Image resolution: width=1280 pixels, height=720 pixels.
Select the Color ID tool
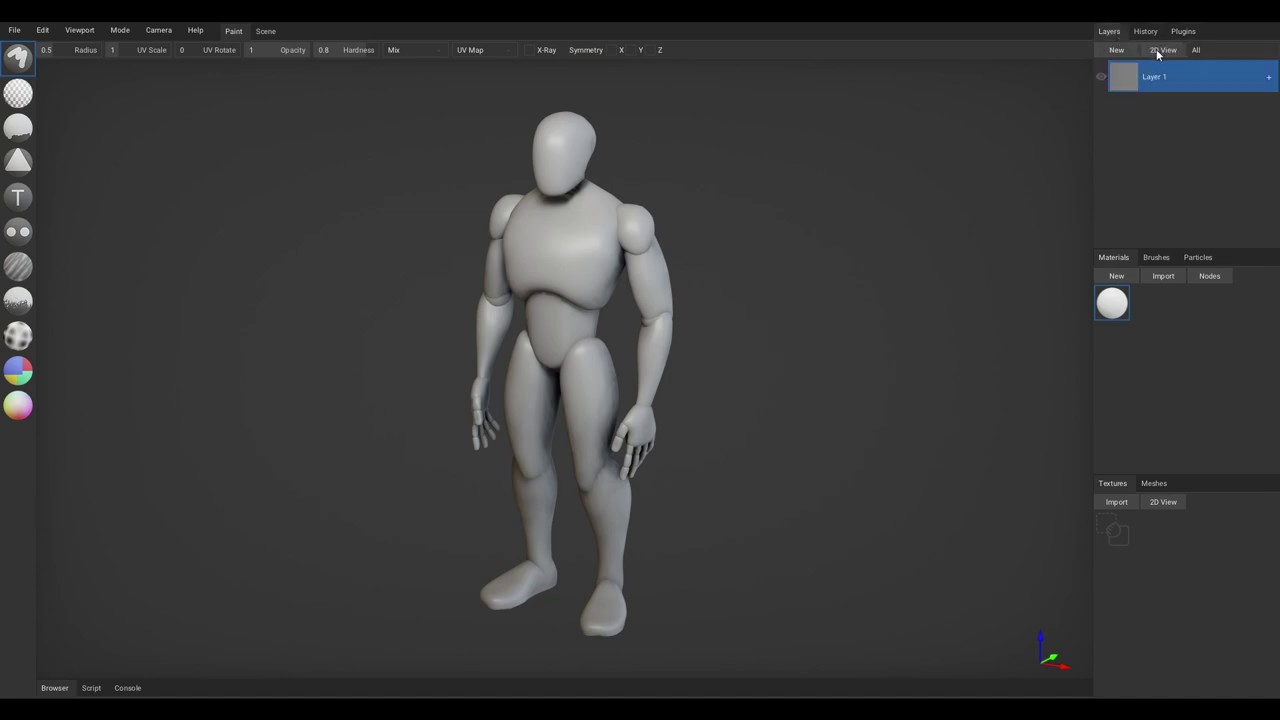[18, 371]
